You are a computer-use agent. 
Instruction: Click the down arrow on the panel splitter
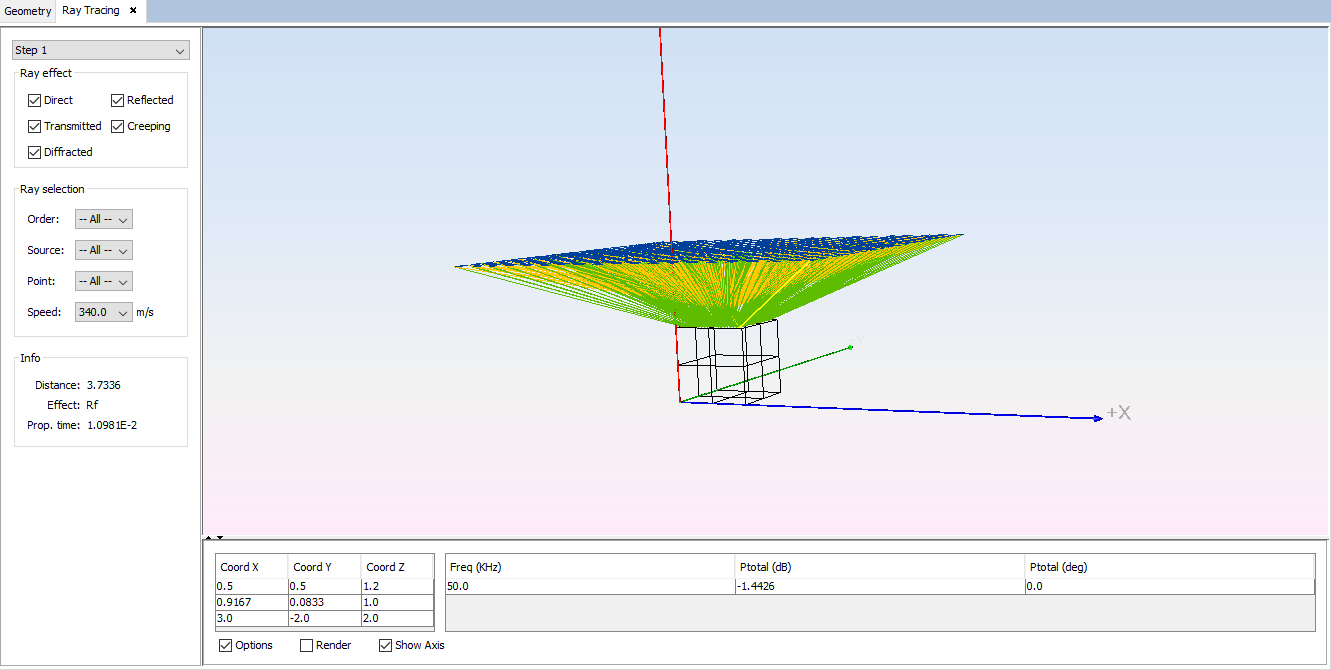pyautogui.click(x=220, y=538)
